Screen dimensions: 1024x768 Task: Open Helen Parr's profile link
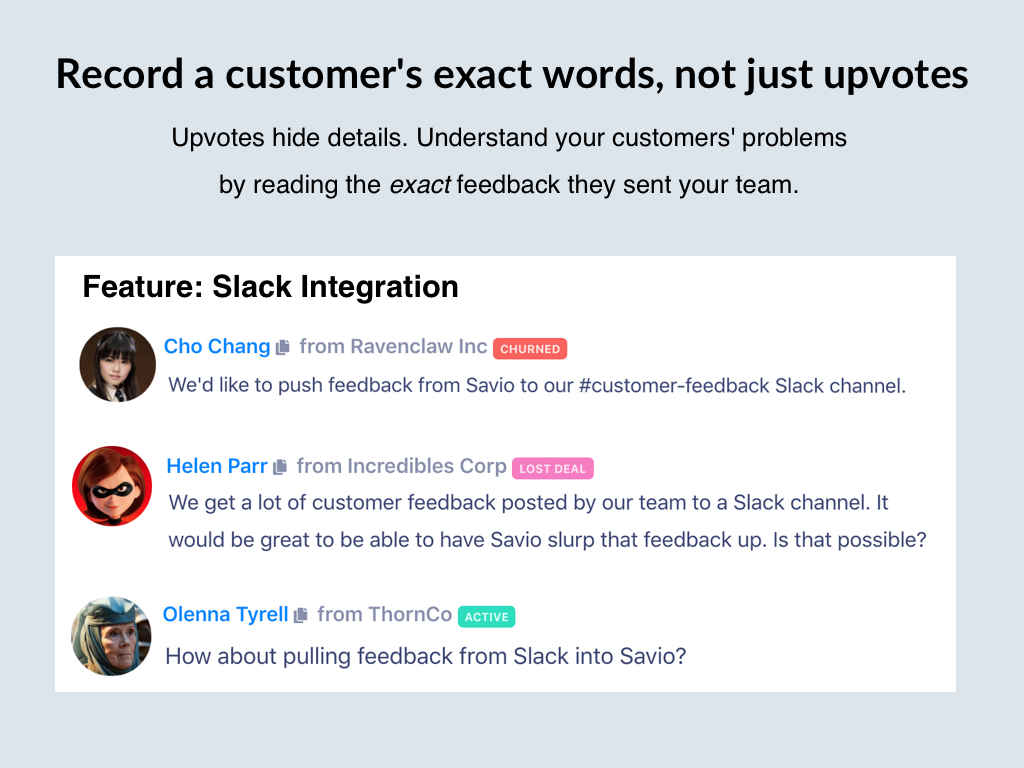tap(217, 466)
